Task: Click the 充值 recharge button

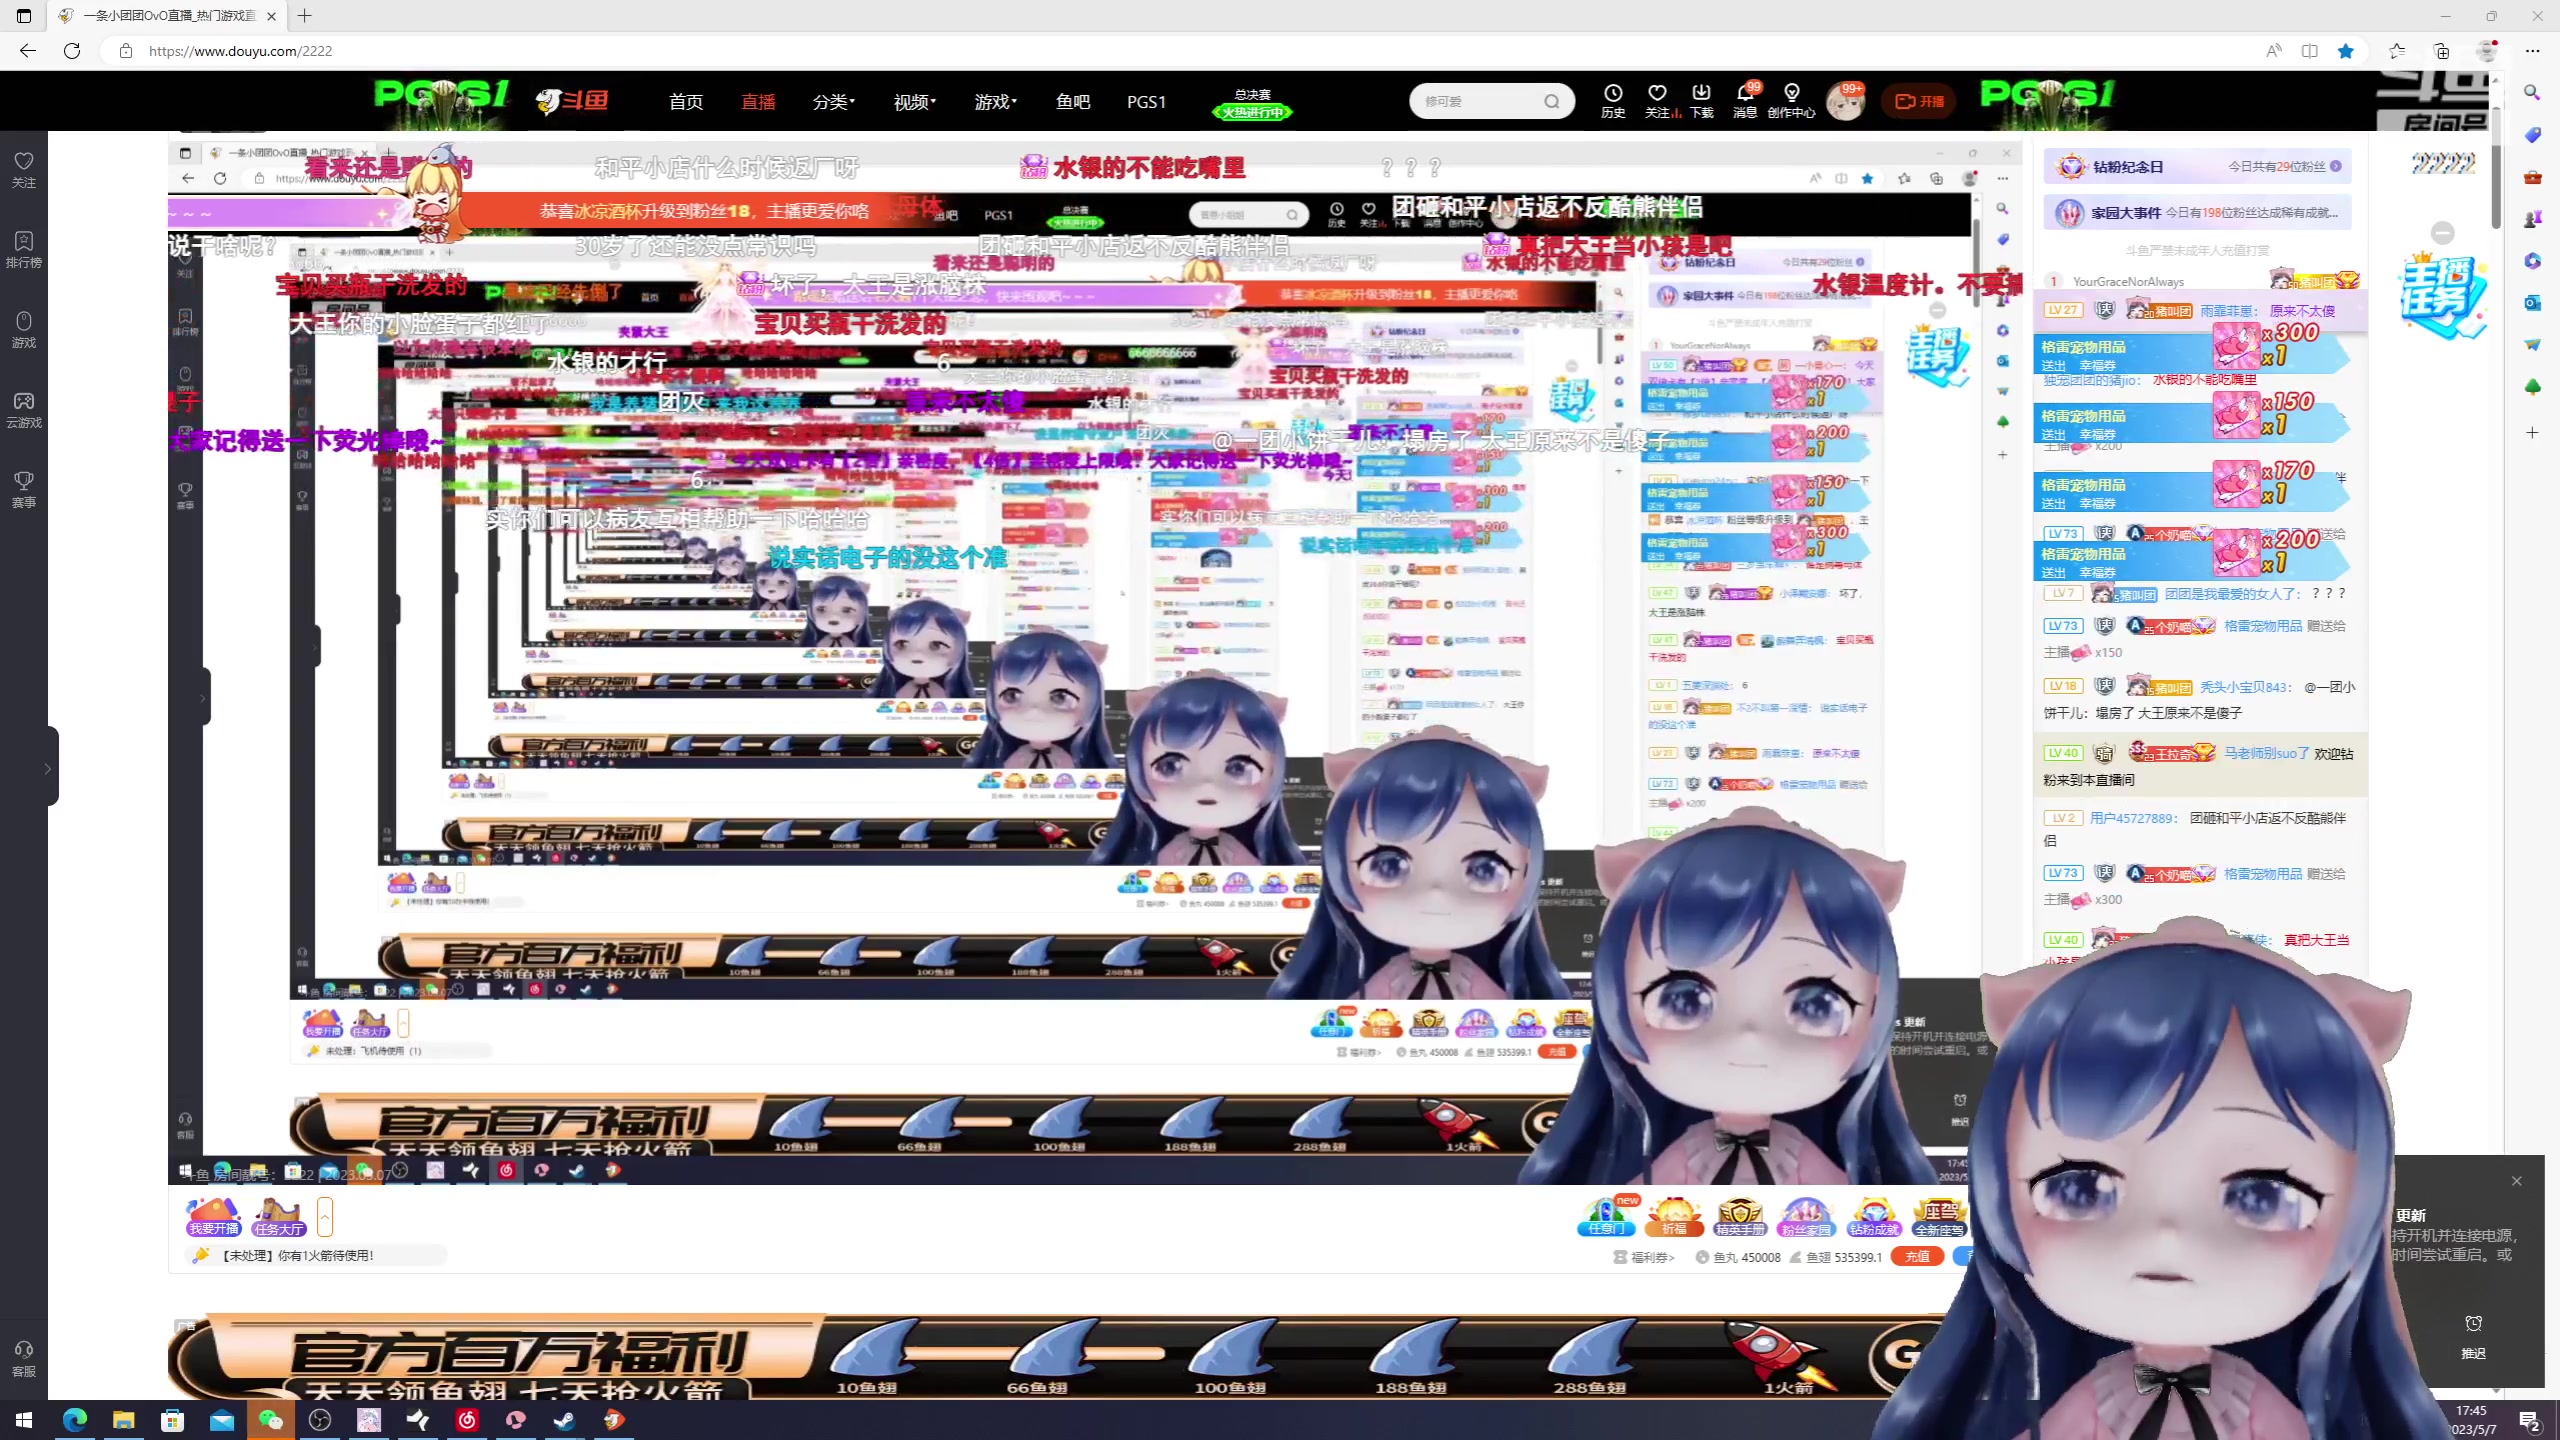Action: click(1917, 1257)
